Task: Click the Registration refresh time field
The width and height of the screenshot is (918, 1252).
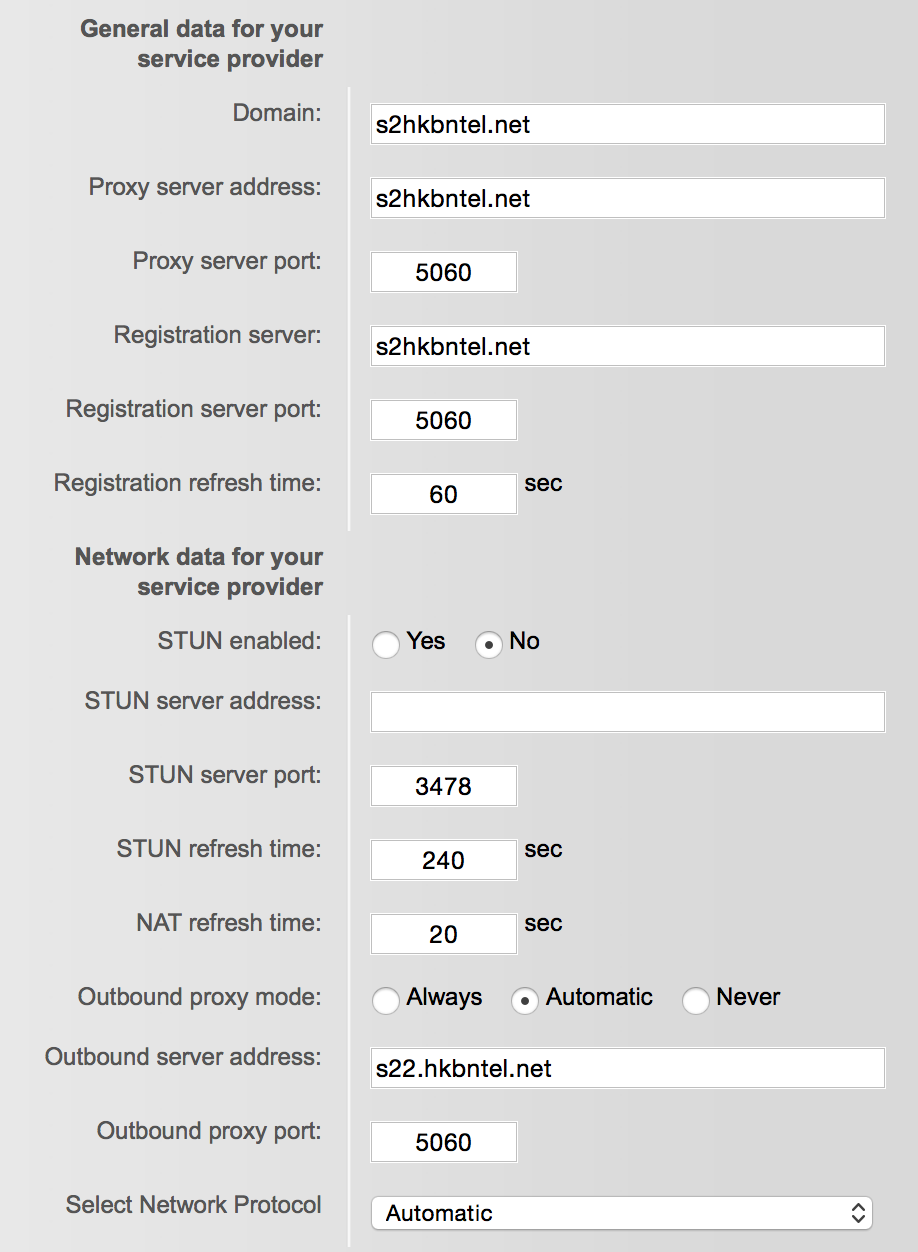Action: 444,494
